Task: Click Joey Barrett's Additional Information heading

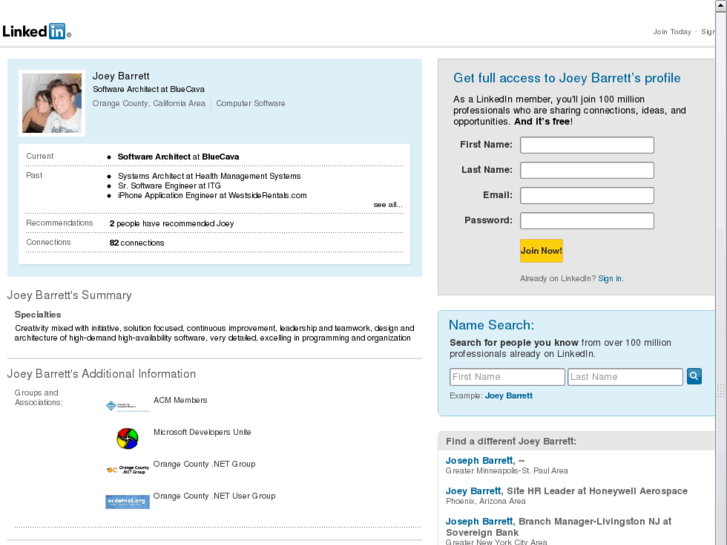Action: click(102, 374)
